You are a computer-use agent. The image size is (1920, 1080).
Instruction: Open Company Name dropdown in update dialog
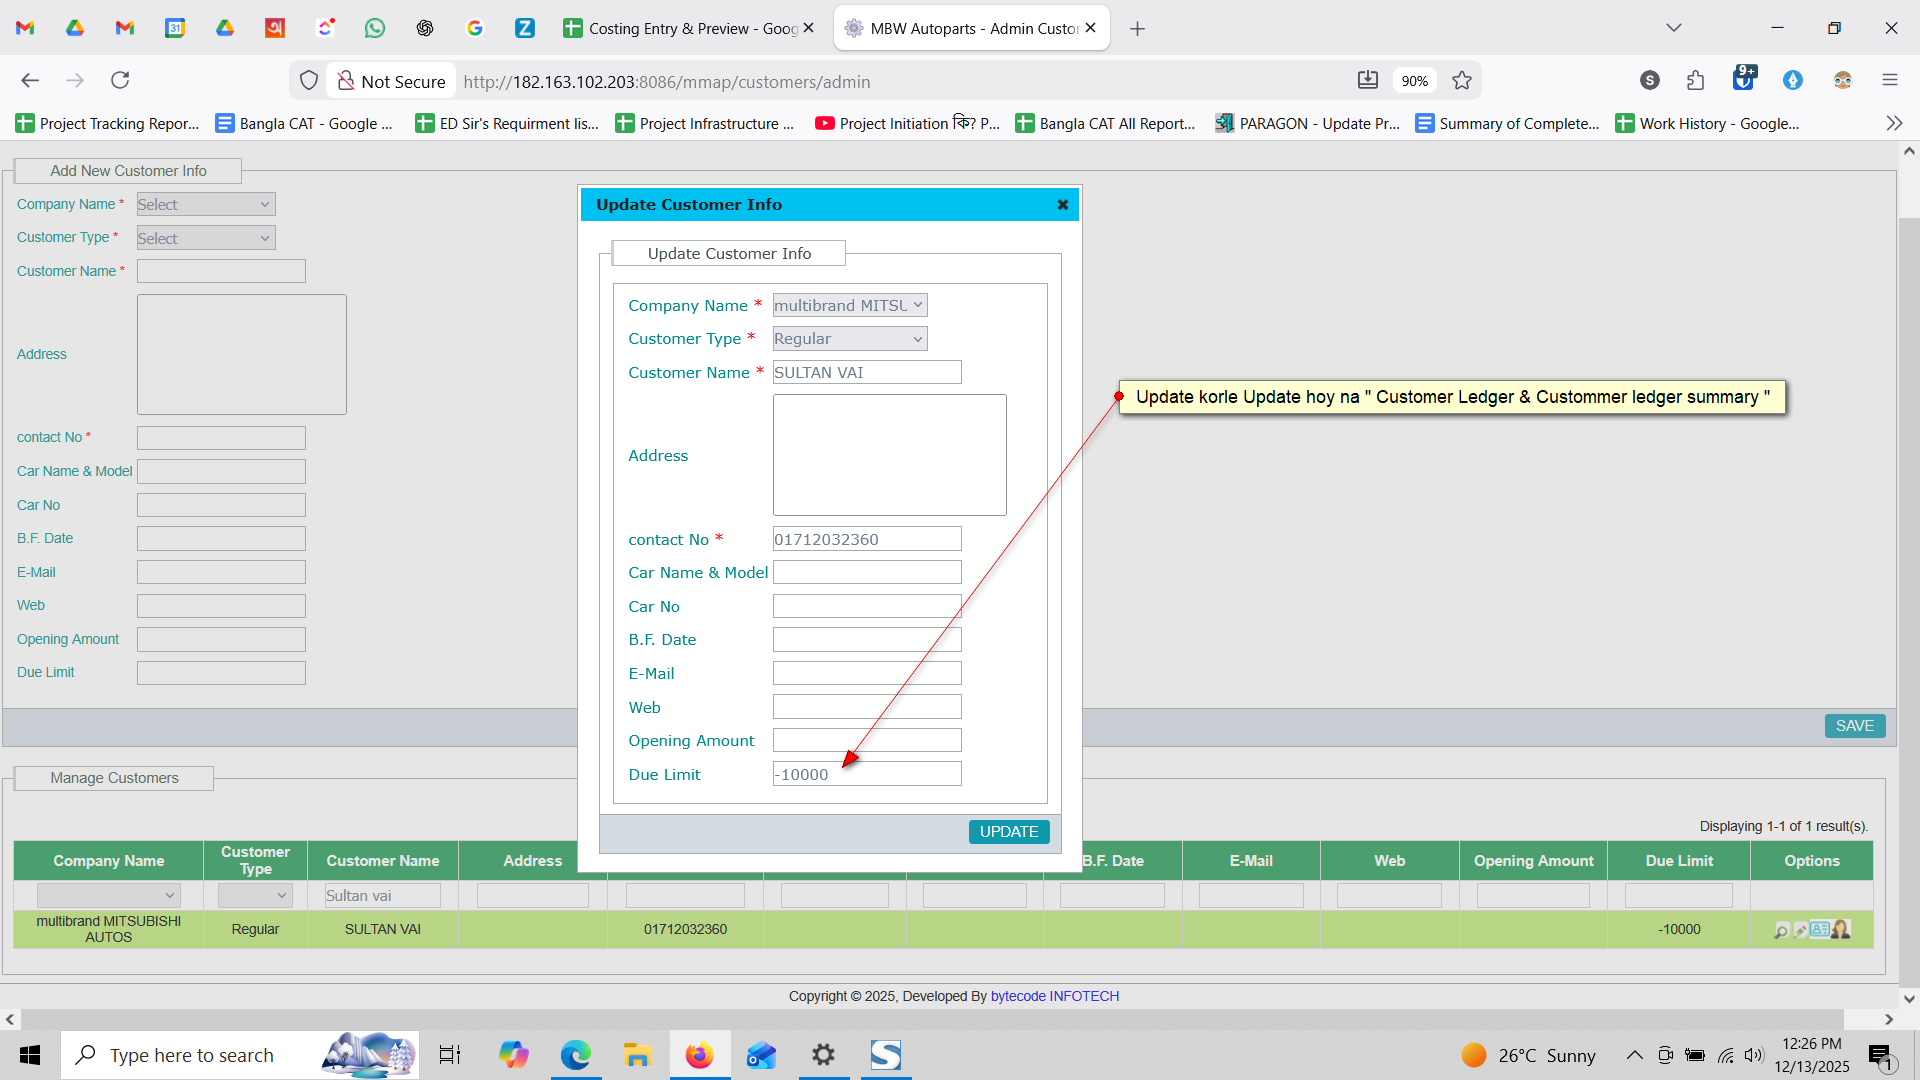pyautogui.click(x=849, y=305)
